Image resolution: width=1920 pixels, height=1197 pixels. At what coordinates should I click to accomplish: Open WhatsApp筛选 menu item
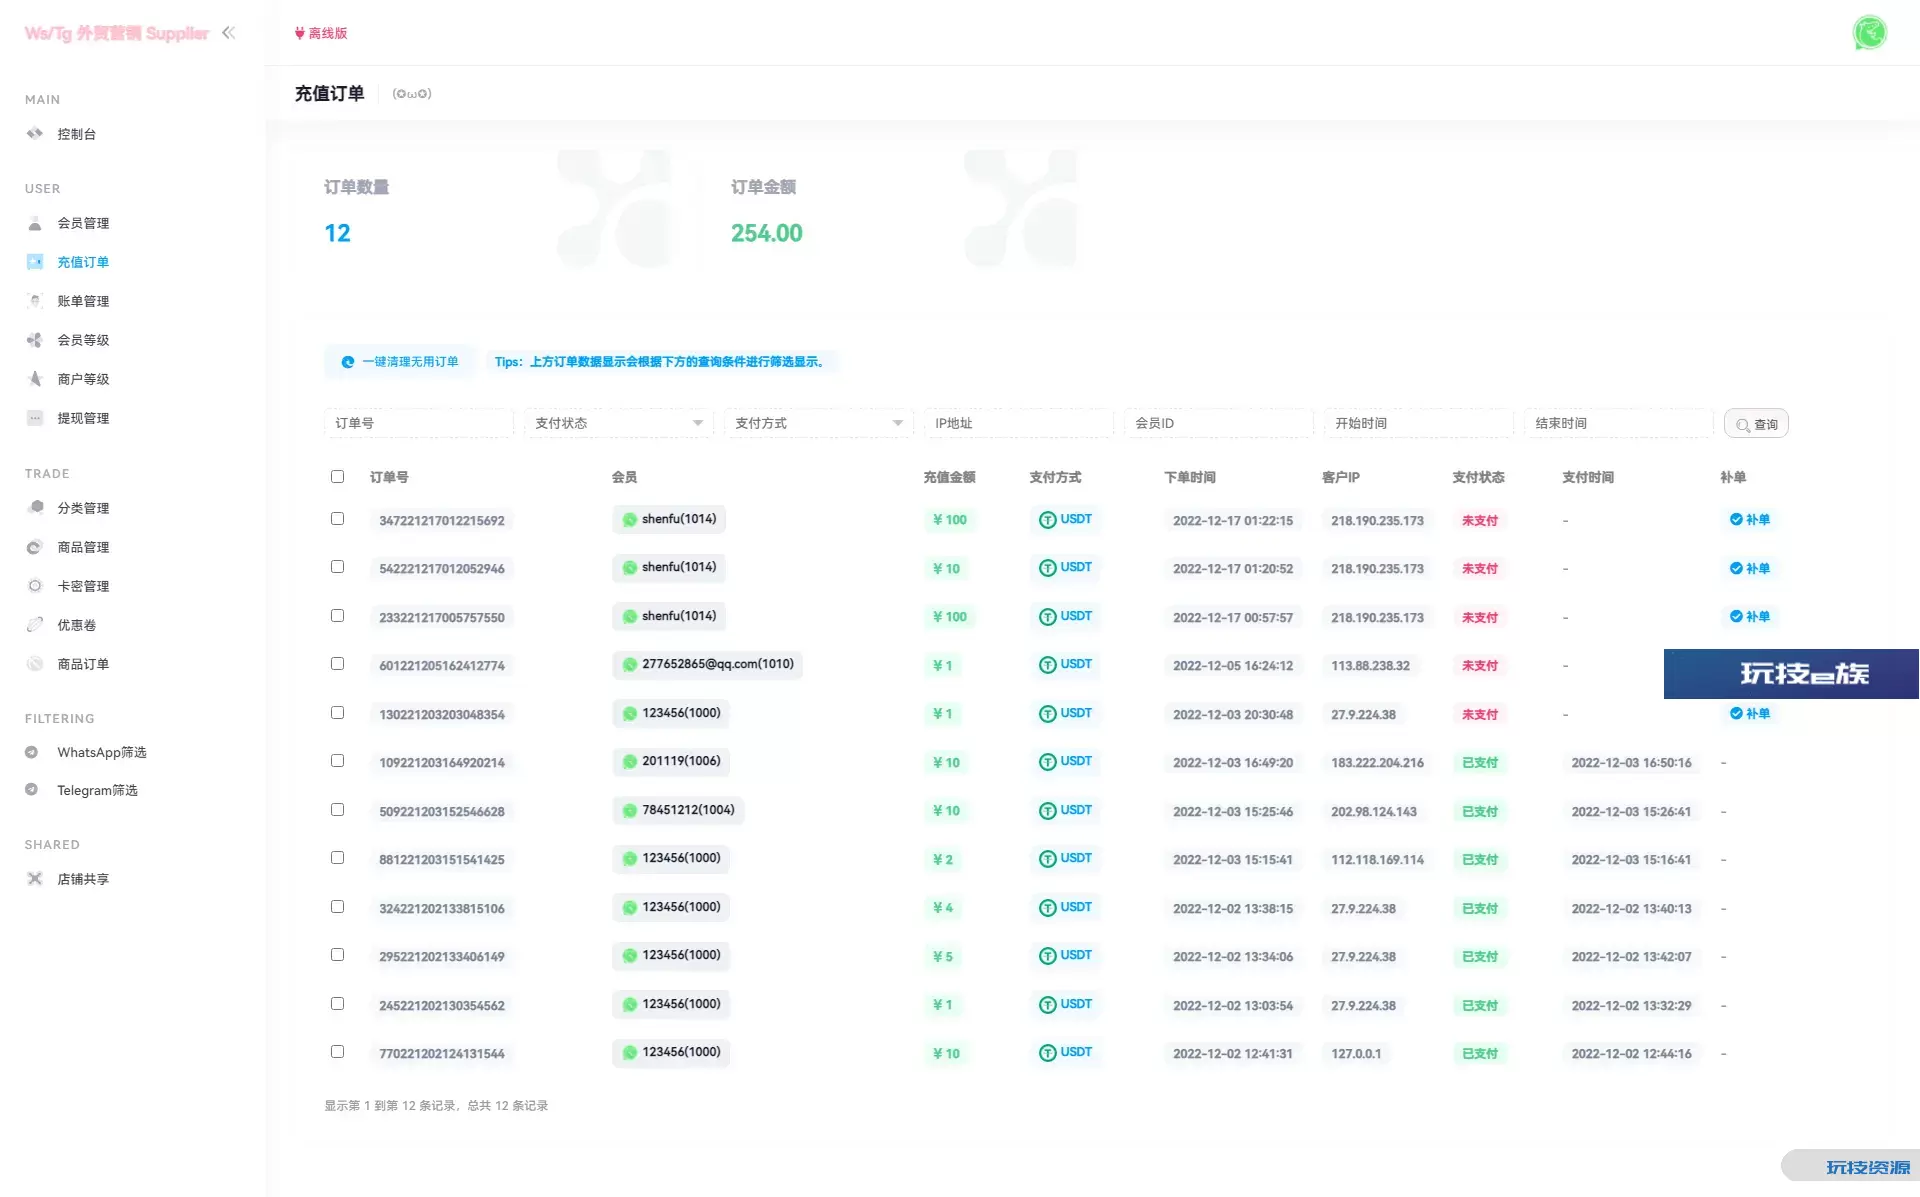pyautogui.click(x=102, y=752)
